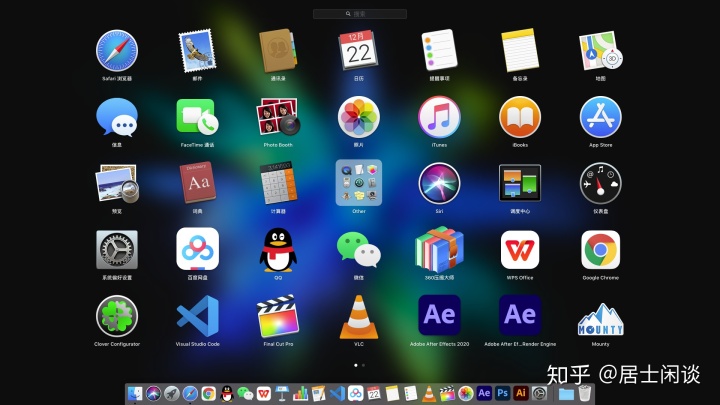Click VS Code icon in the Dock

click(337, 394)
